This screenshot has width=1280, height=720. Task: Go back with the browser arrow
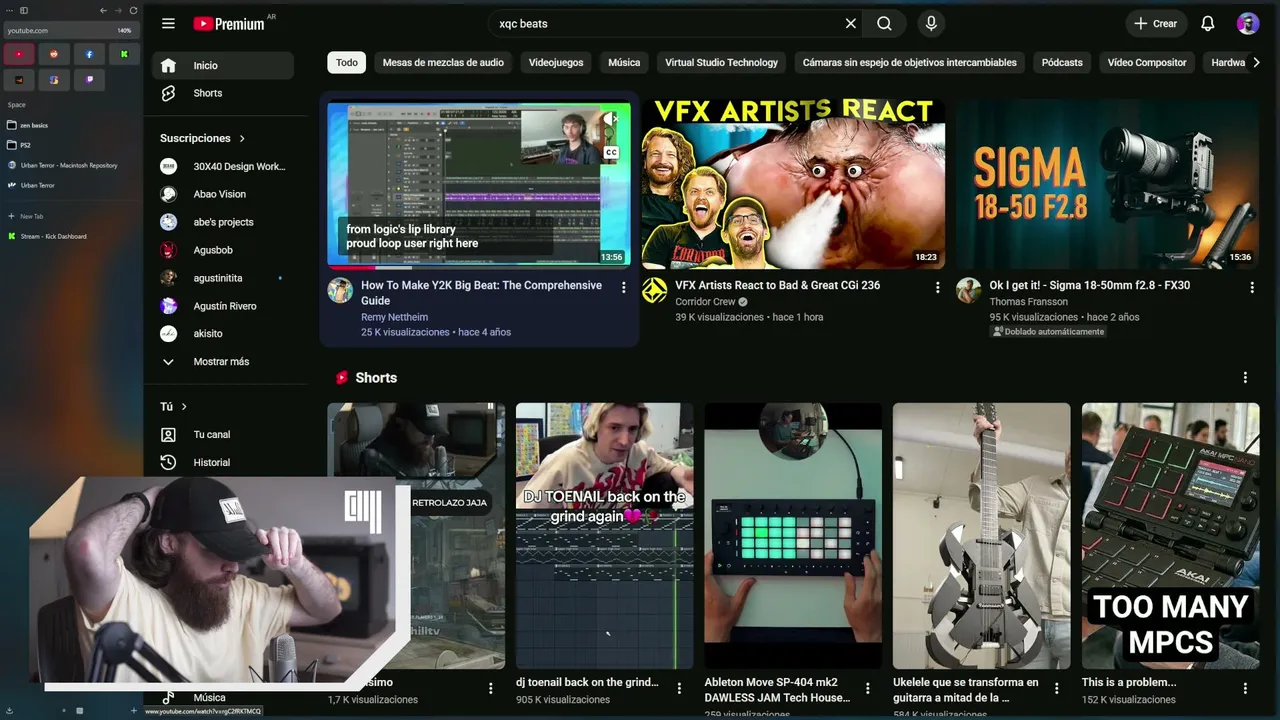coord(104,10)
